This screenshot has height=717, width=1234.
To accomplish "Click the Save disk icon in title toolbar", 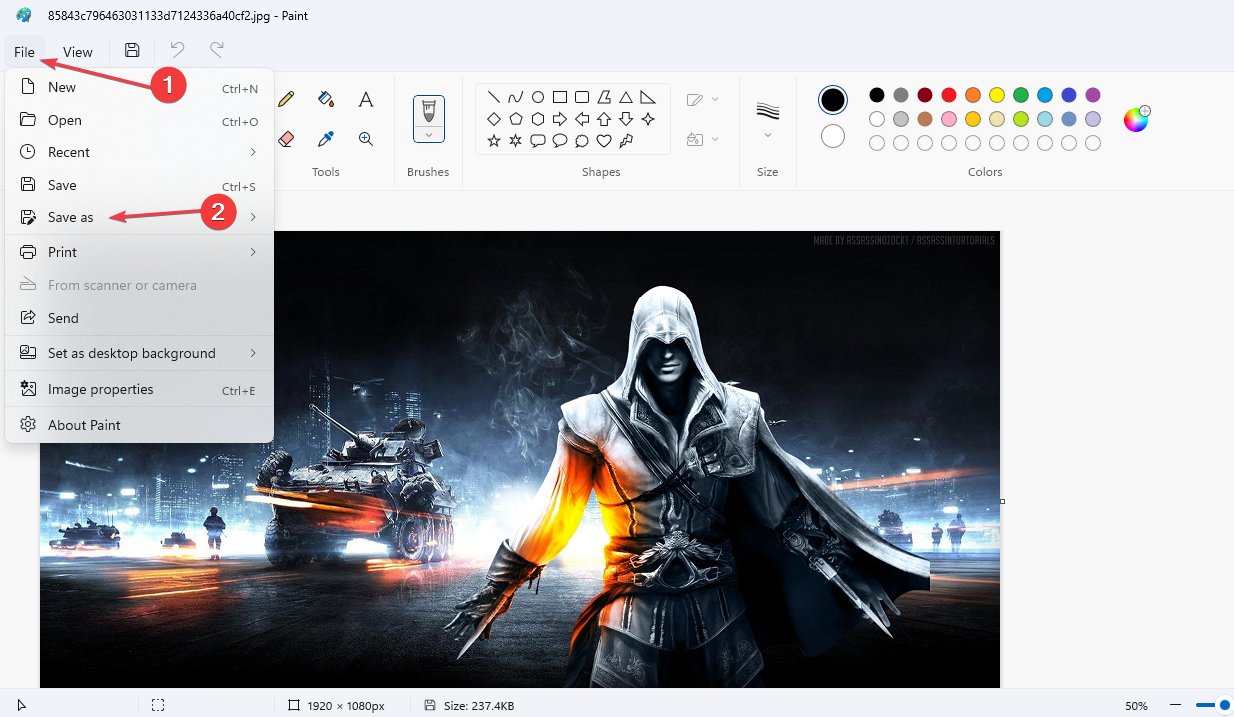I will (132, 50).
